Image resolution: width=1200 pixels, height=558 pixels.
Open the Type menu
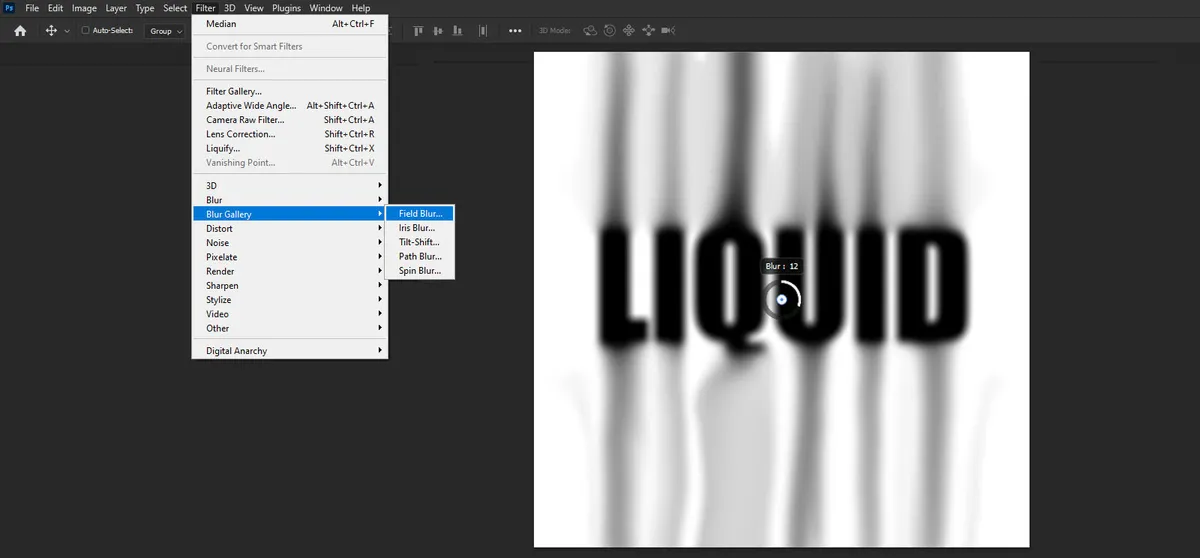145,8
